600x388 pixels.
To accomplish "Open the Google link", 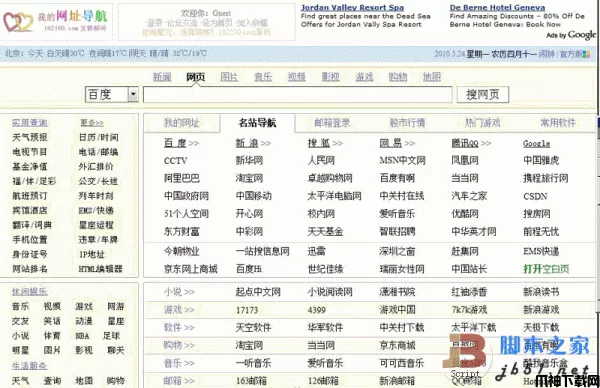I will click(x=536, y=143).
